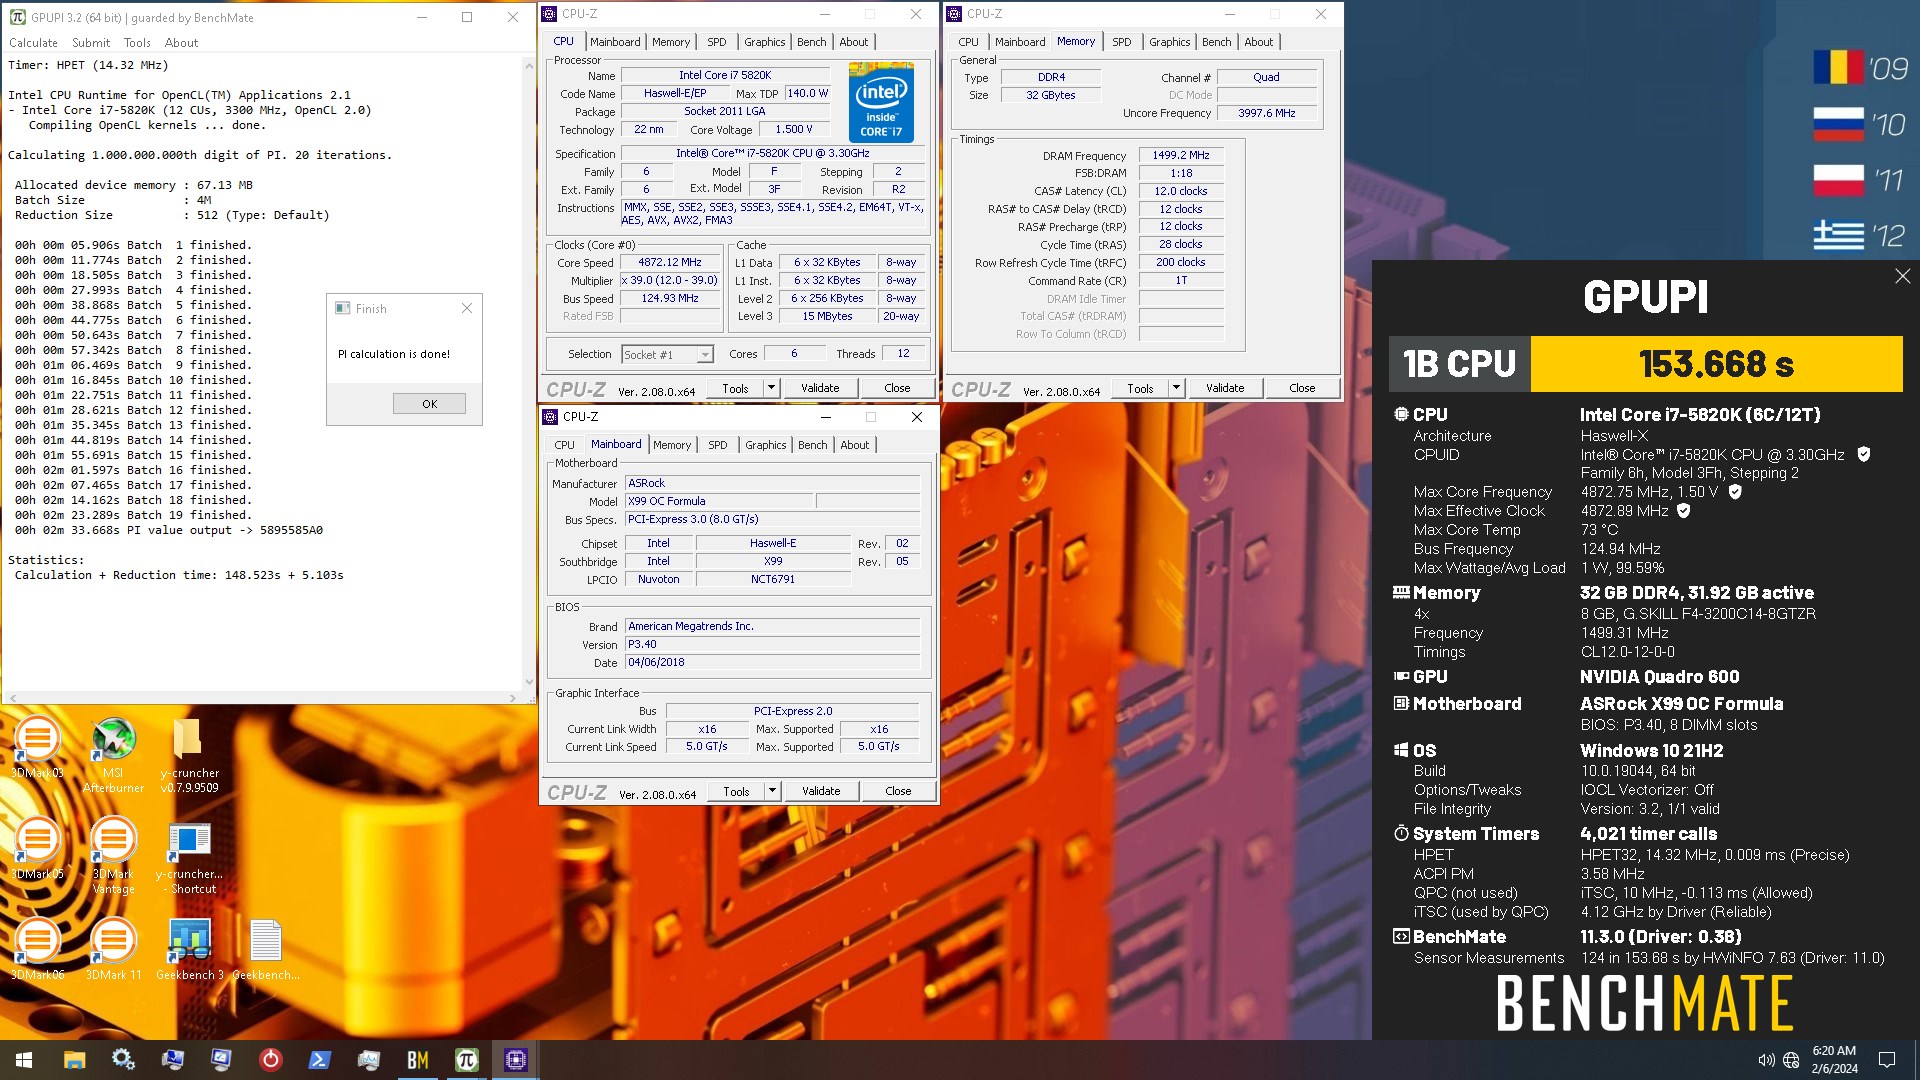Switch to SPD tab in CPU-Z Memory window
Viewport: 1920px width, 1080px height.
(1122, 42)
